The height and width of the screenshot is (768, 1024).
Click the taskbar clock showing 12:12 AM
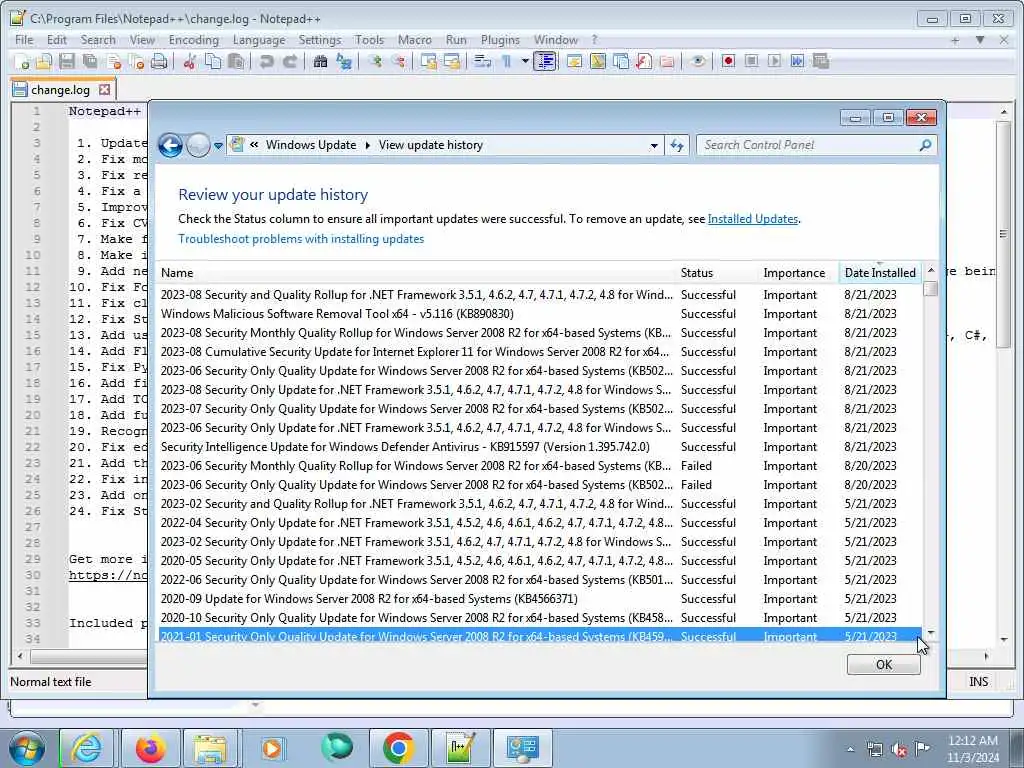coord(972,748)
